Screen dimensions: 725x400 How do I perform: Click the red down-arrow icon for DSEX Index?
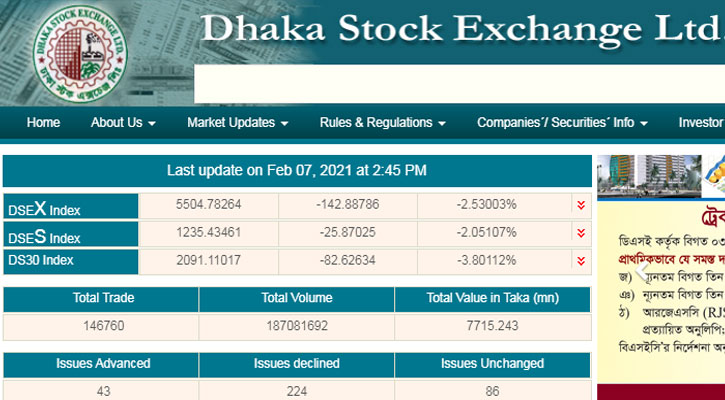pos(580,205)
